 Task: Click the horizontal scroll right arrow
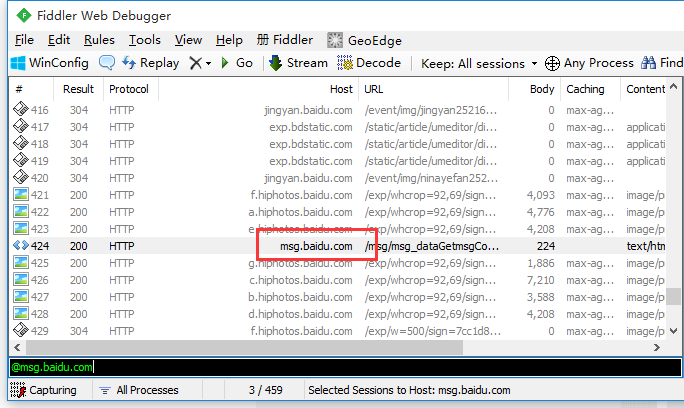pyautogui.click(x=657, y=347)
